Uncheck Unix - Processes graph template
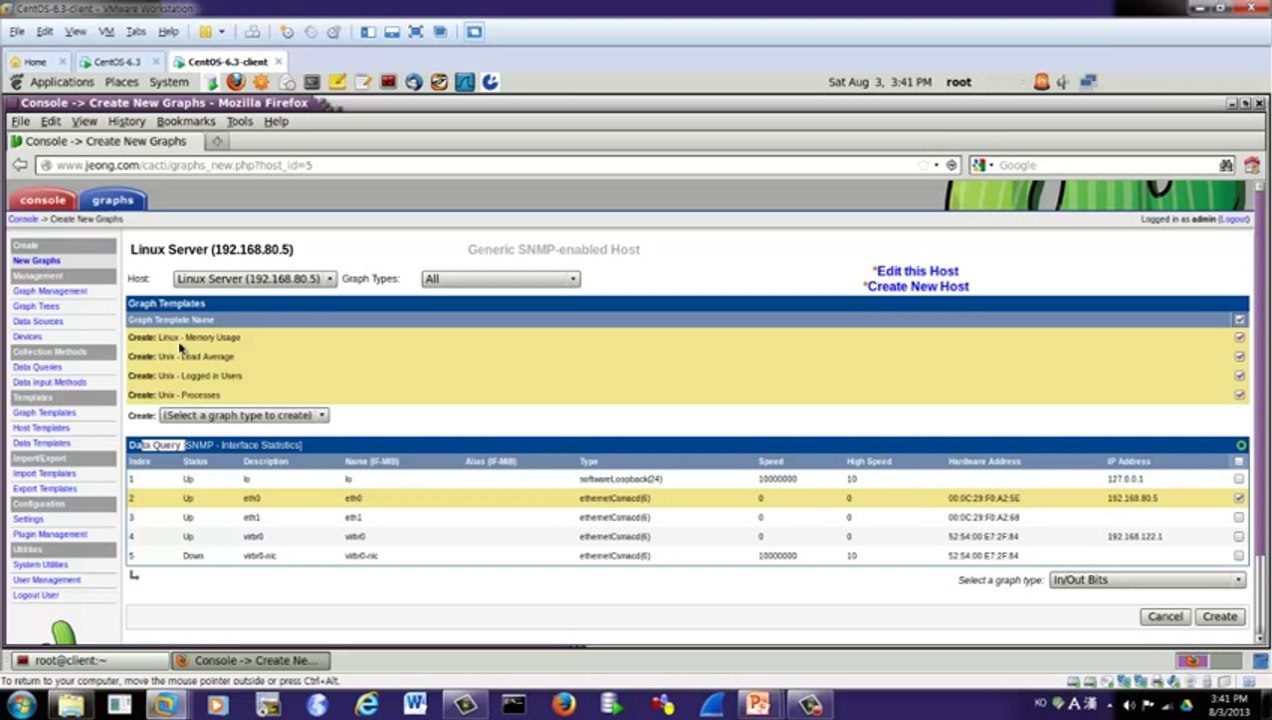The image size is (1272, 720). point(1240,395)
